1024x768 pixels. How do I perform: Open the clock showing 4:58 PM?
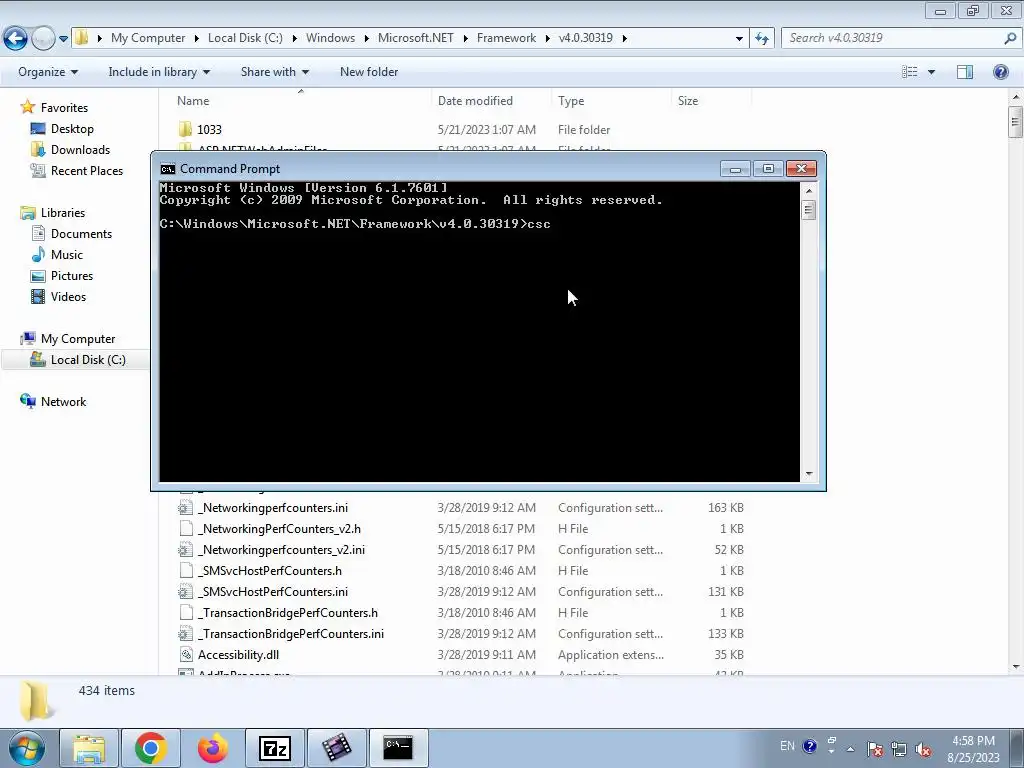[973, 748]
